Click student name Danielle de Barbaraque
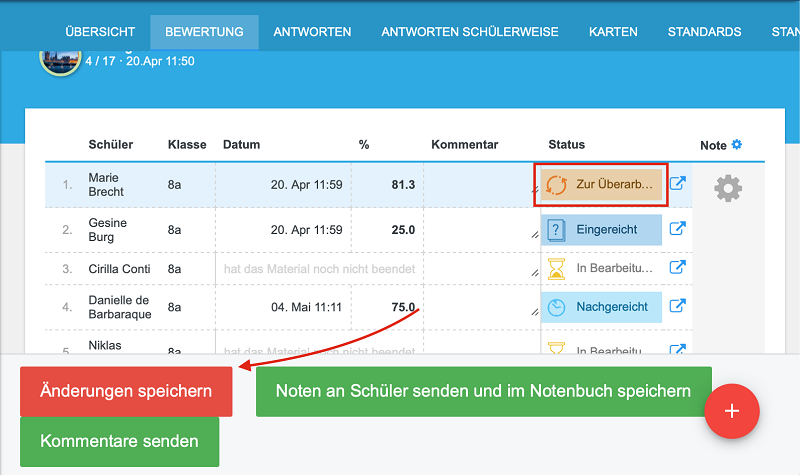Viewport: 800px width, 475px height. (119, 307)
